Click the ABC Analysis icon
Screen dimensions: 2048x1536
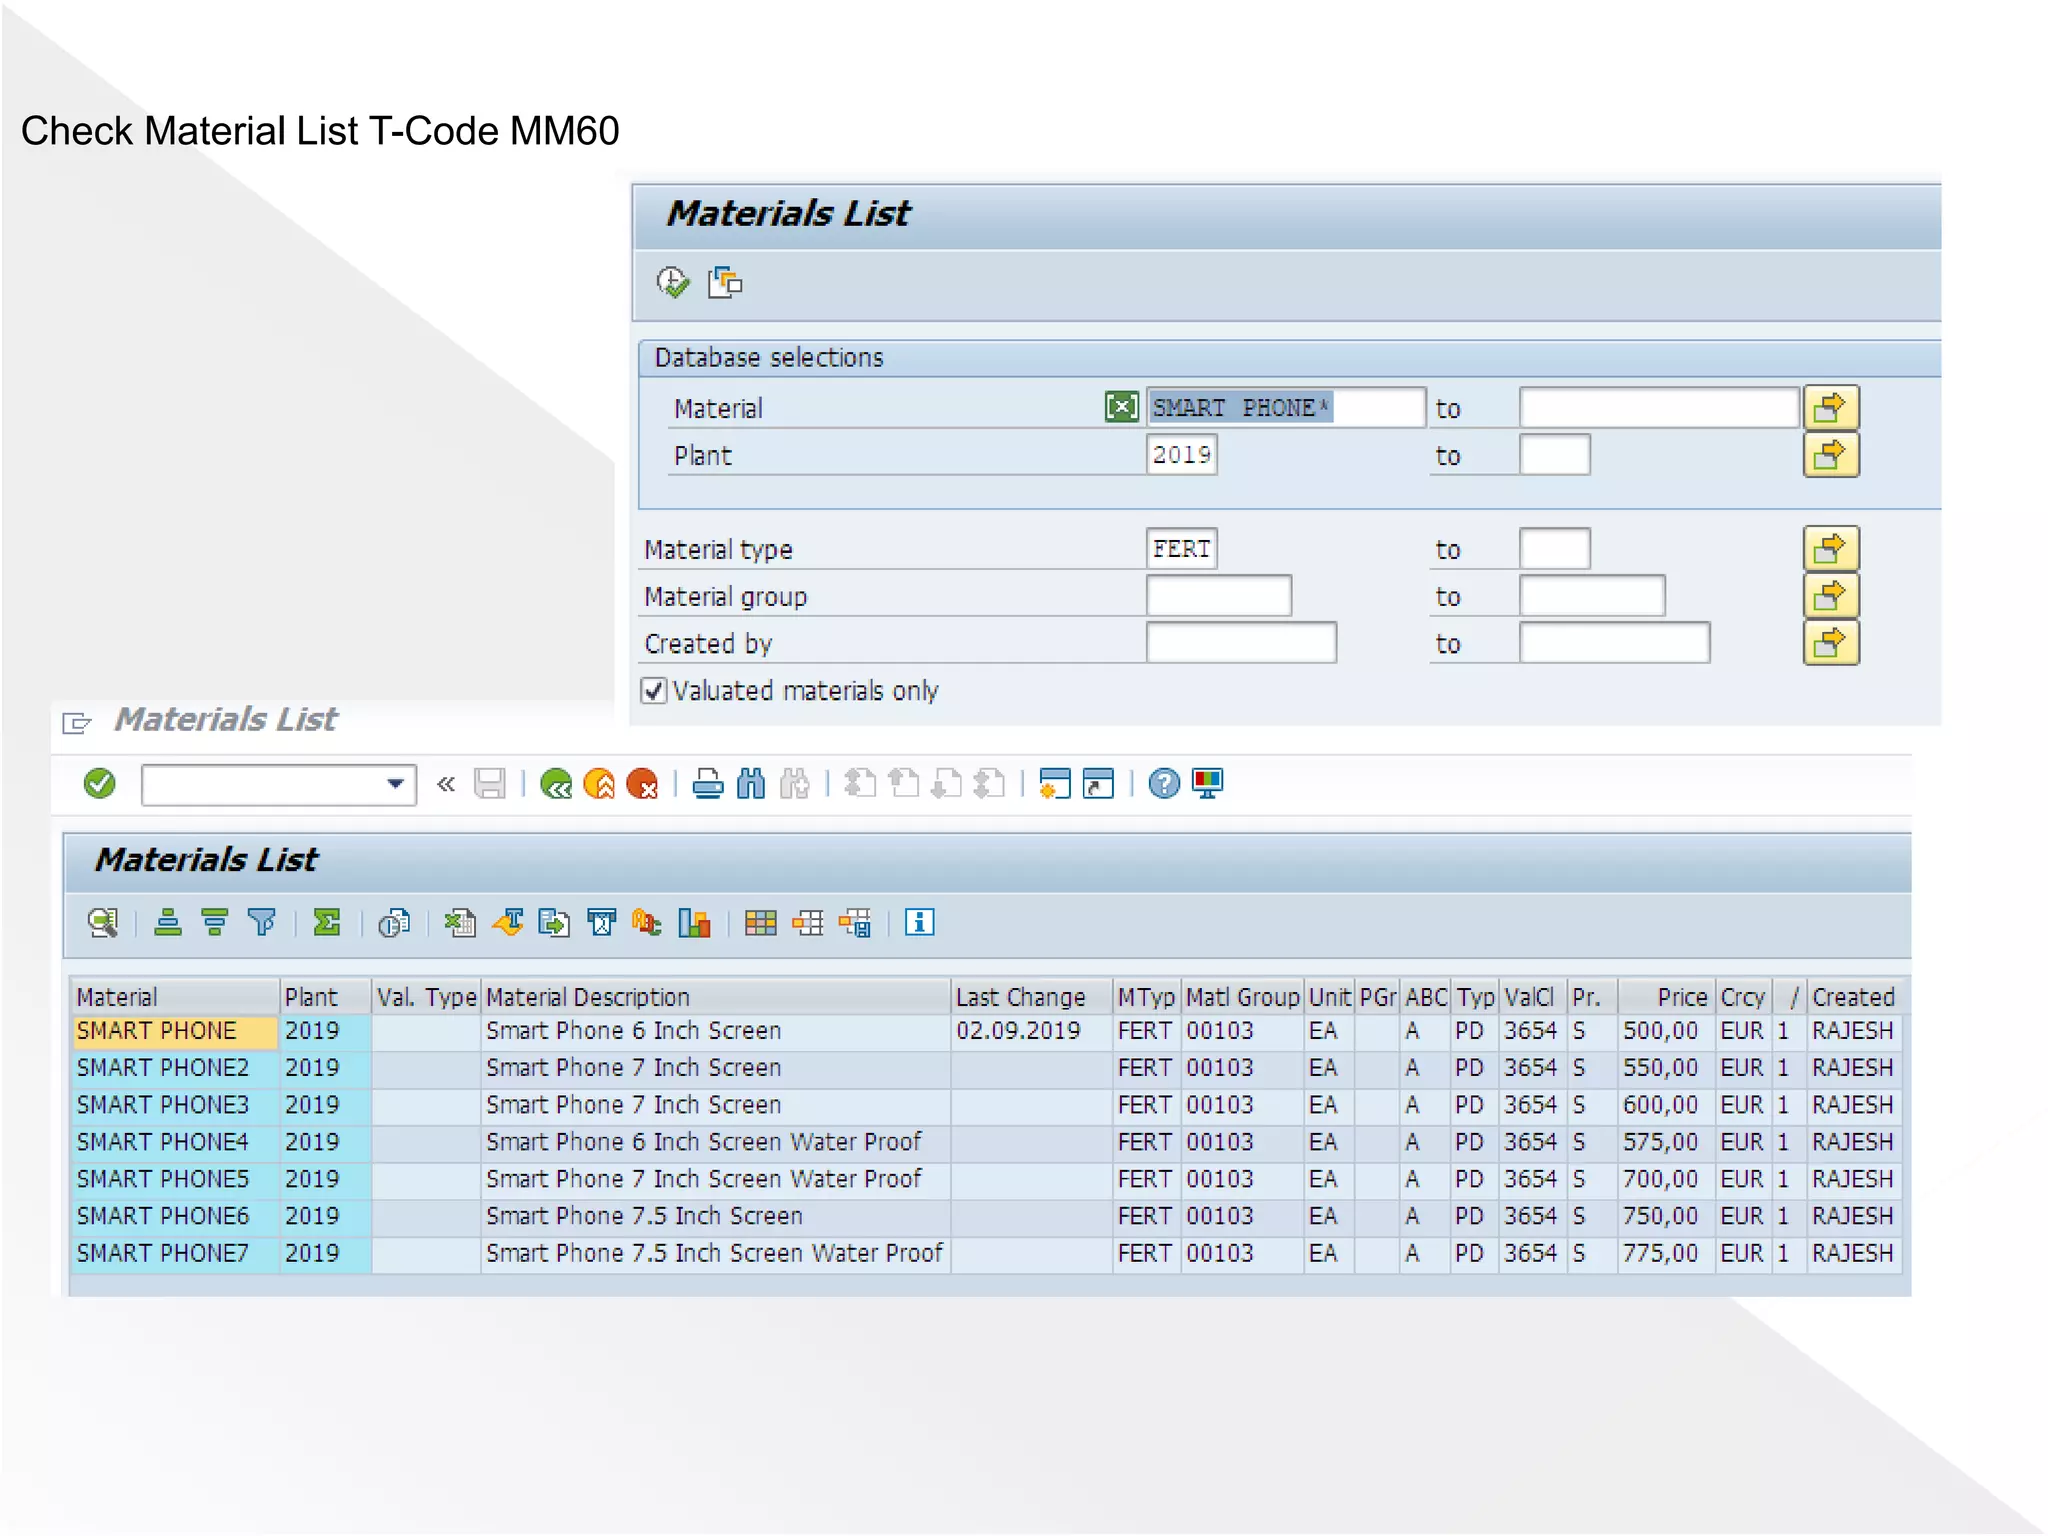pyautogui.click(x=647, y=923)
